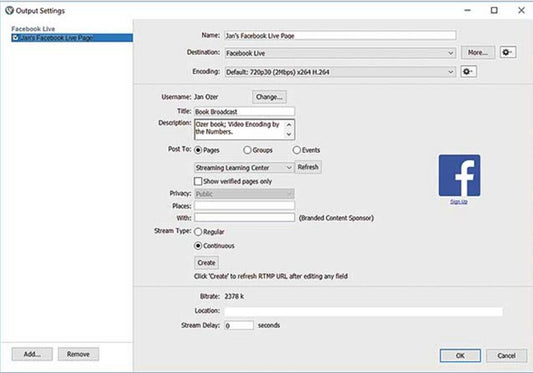Viewport: 533px width, 373px height.
Task: Click the Cancel button
Action: (x=506, y=356)
